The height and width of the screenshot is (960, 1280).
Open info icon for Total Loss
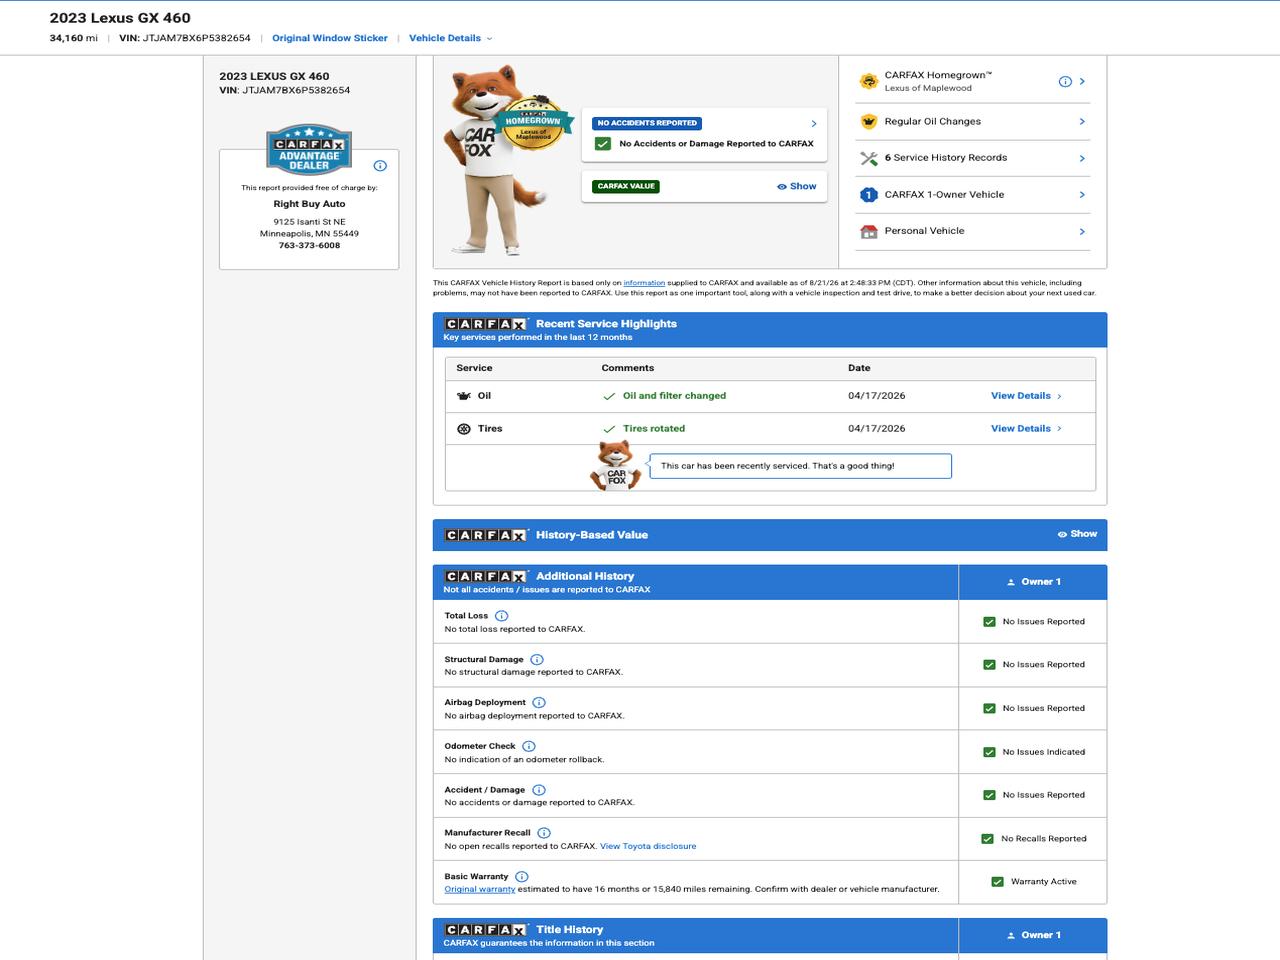(502, 616)
